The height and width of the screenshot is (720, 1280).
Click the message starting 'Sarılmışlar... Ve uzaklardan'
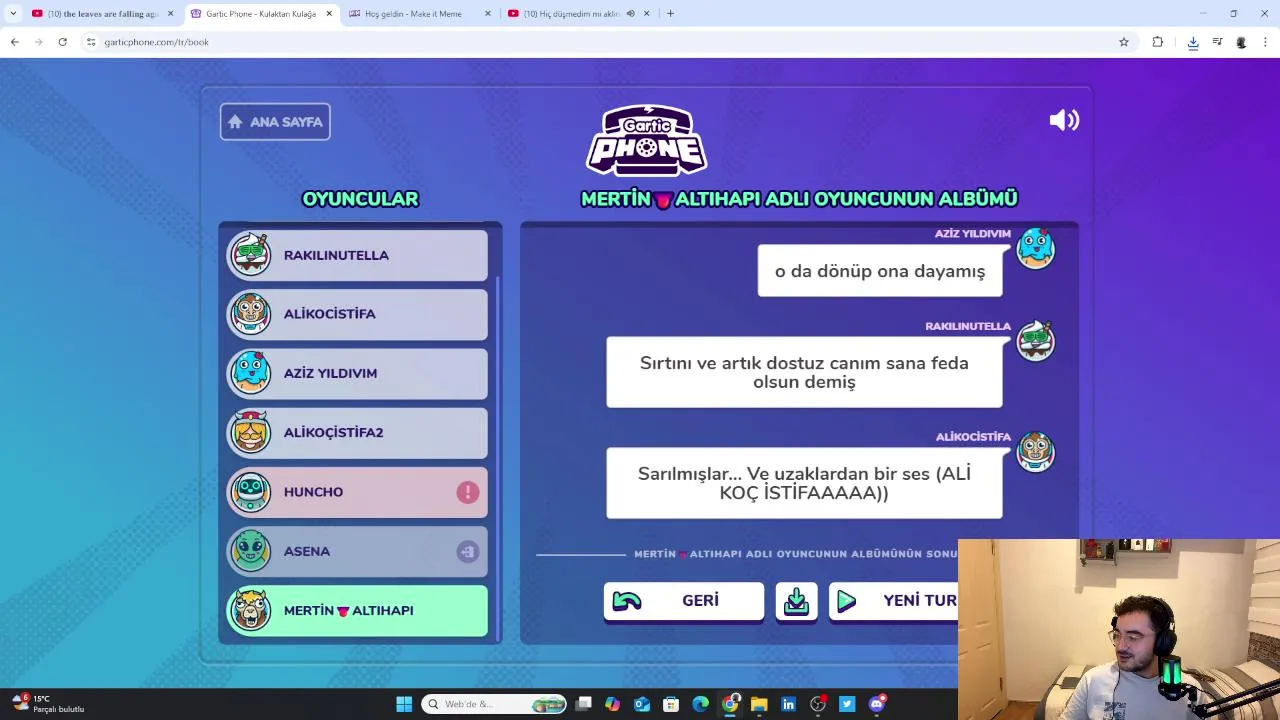pos(804,483)
